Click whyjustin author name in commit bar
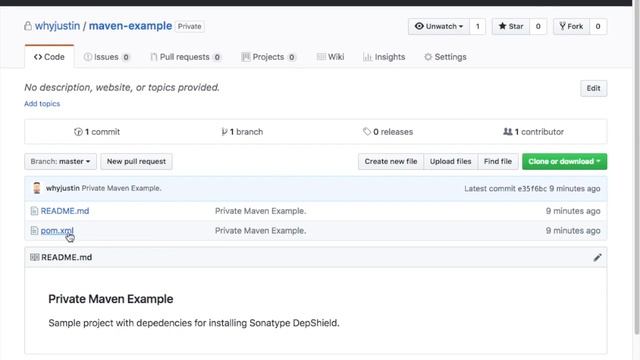The width and height of the screenshot is (640, 360). coord(62,188)
